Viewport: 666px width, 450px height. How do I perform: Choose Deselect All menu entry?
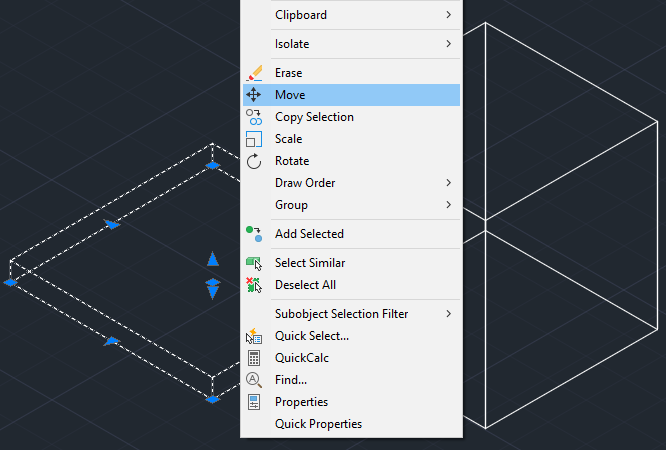[x=351, y=285]
